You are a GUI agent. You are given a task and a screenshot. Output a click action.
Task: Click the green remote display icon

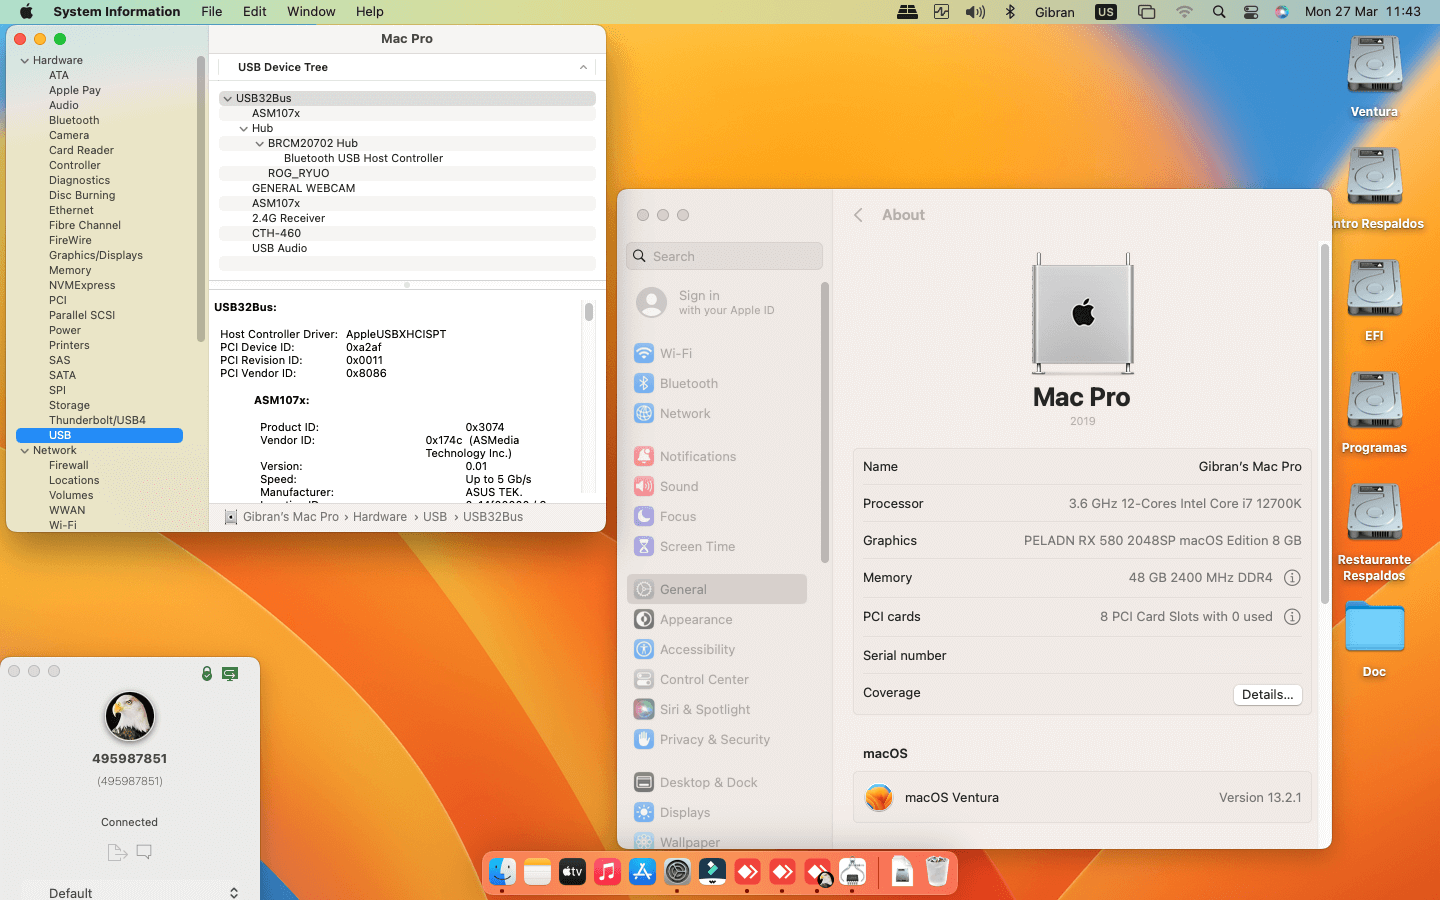coord(230,674)
